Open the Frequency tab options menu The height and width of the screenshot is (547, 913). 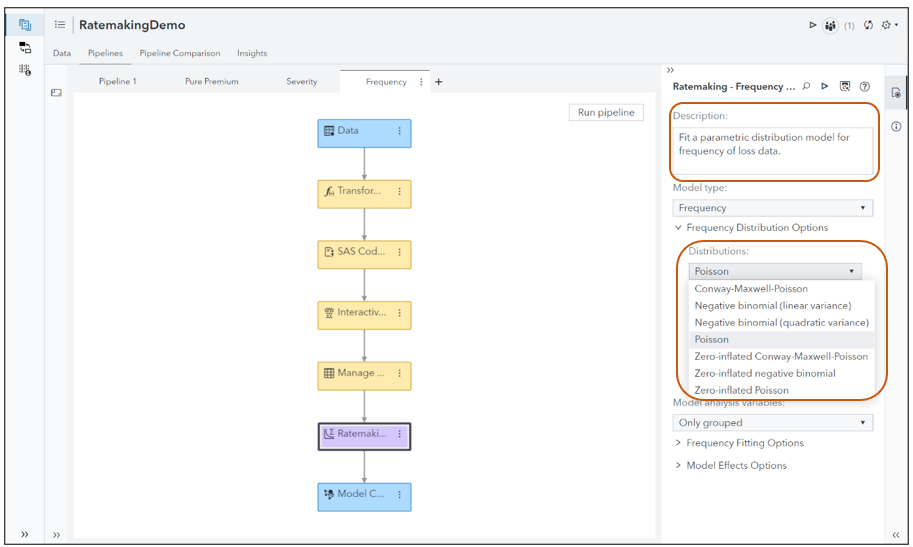coord(421,82)
